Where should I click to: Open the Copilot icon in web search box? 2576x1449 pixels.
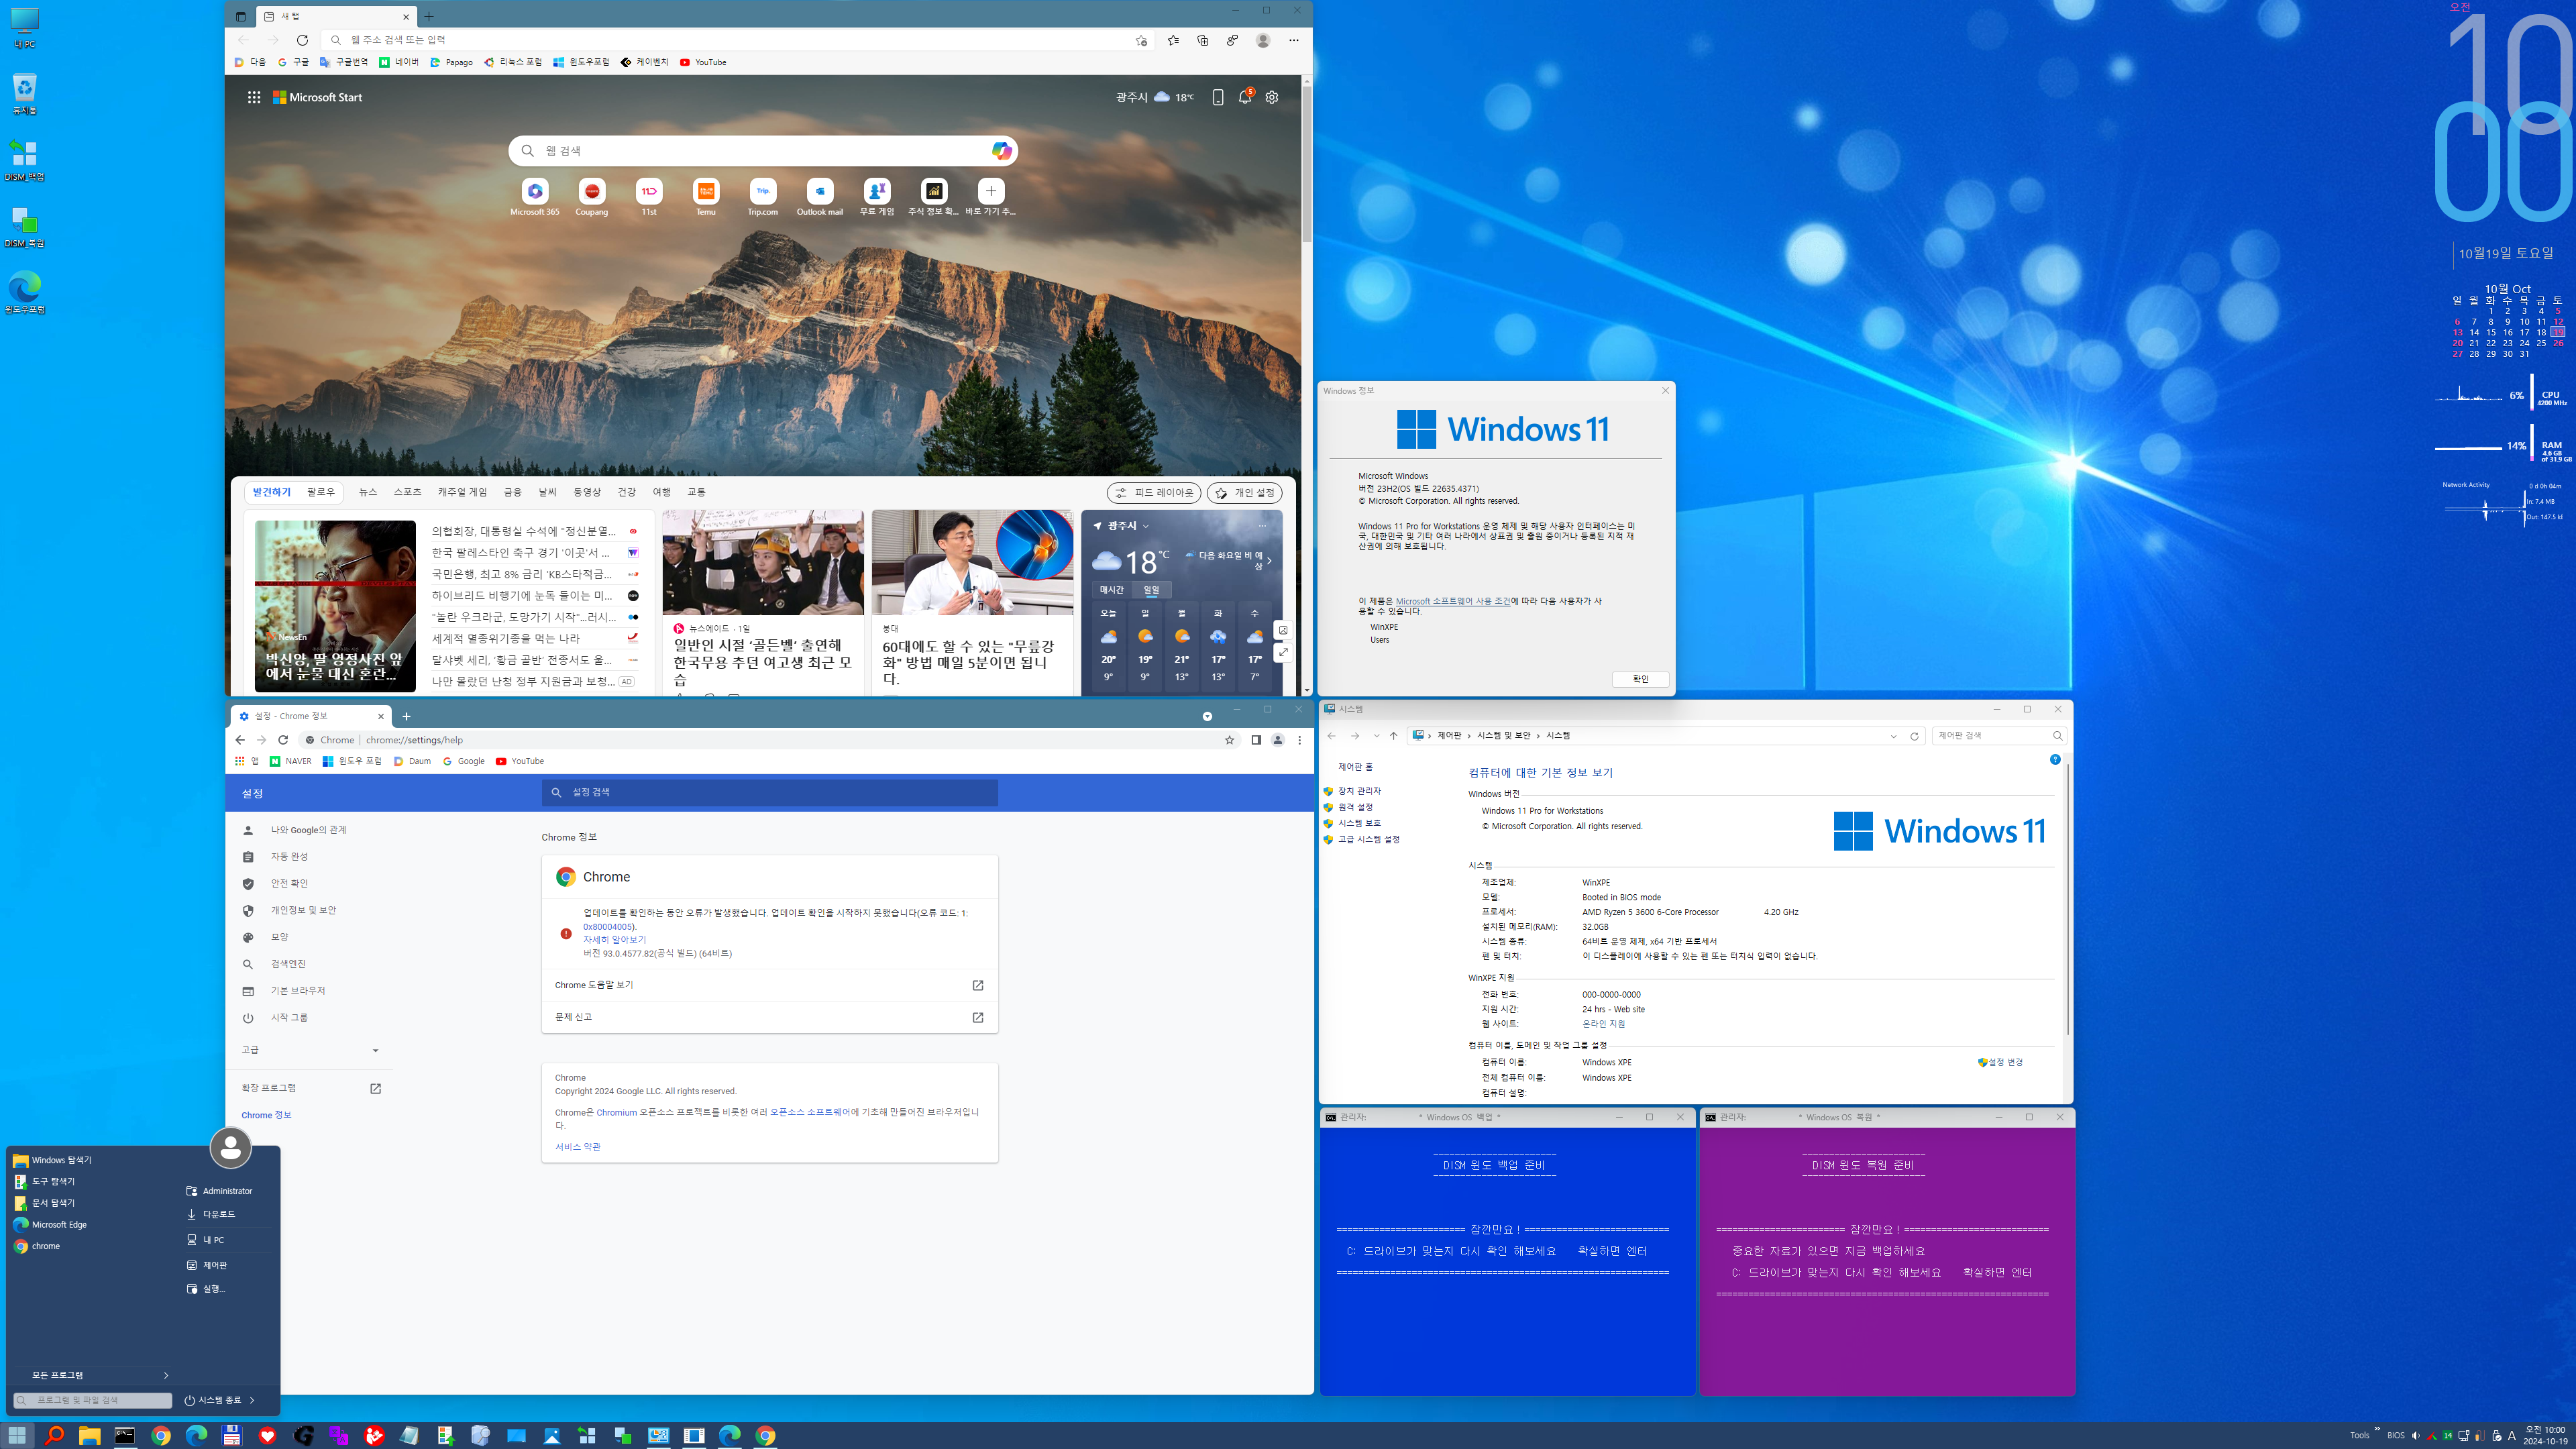[x=1001, y=151]
